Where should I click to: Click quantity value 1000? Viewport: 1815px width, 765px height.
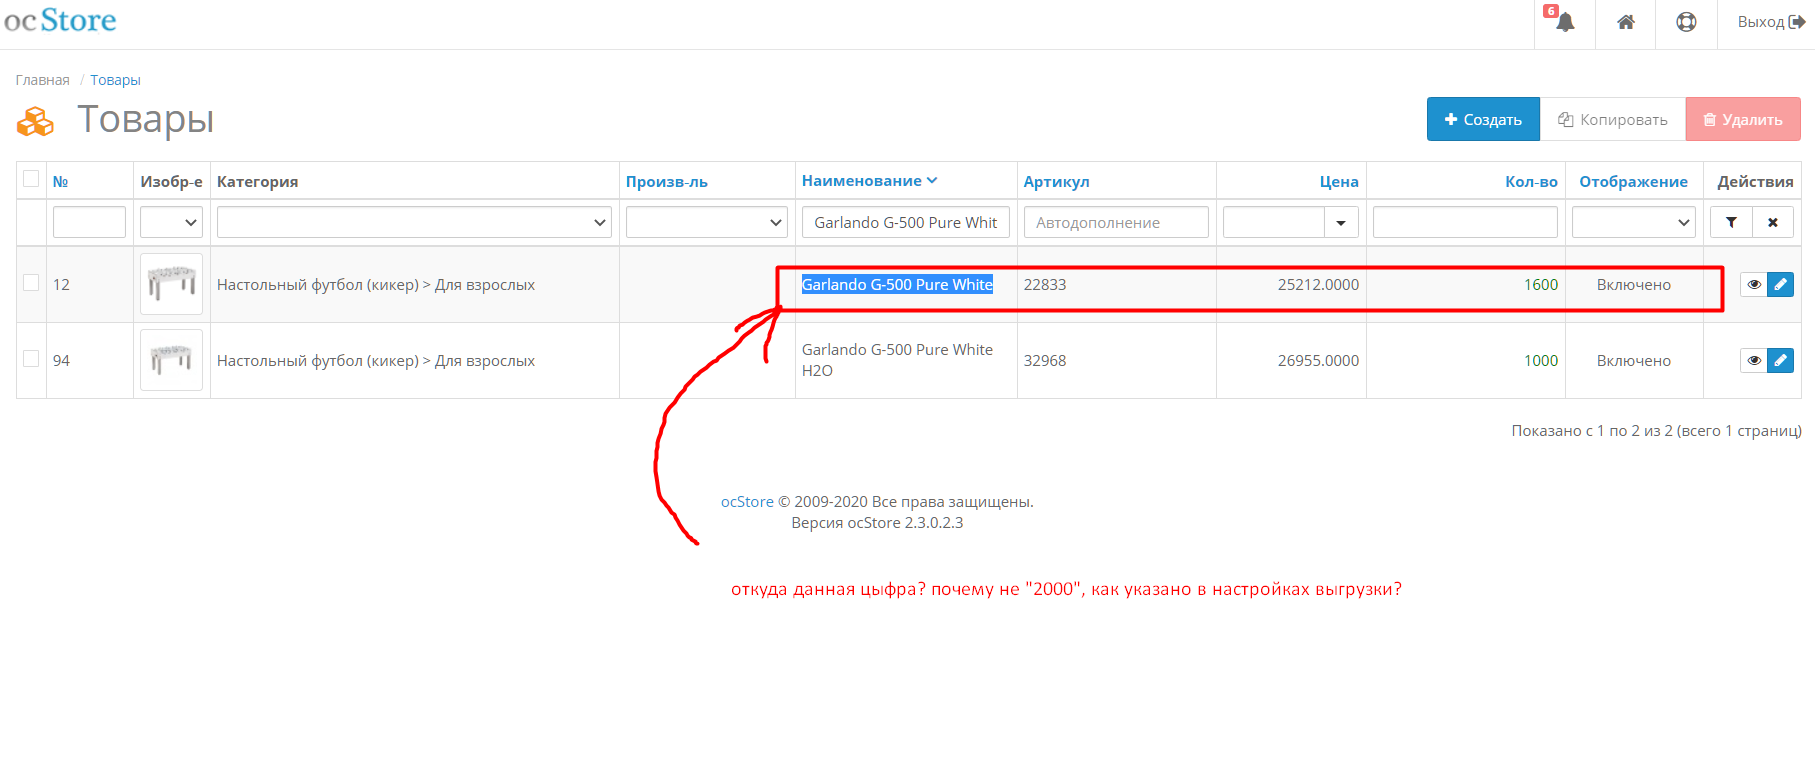(1541, 360)
